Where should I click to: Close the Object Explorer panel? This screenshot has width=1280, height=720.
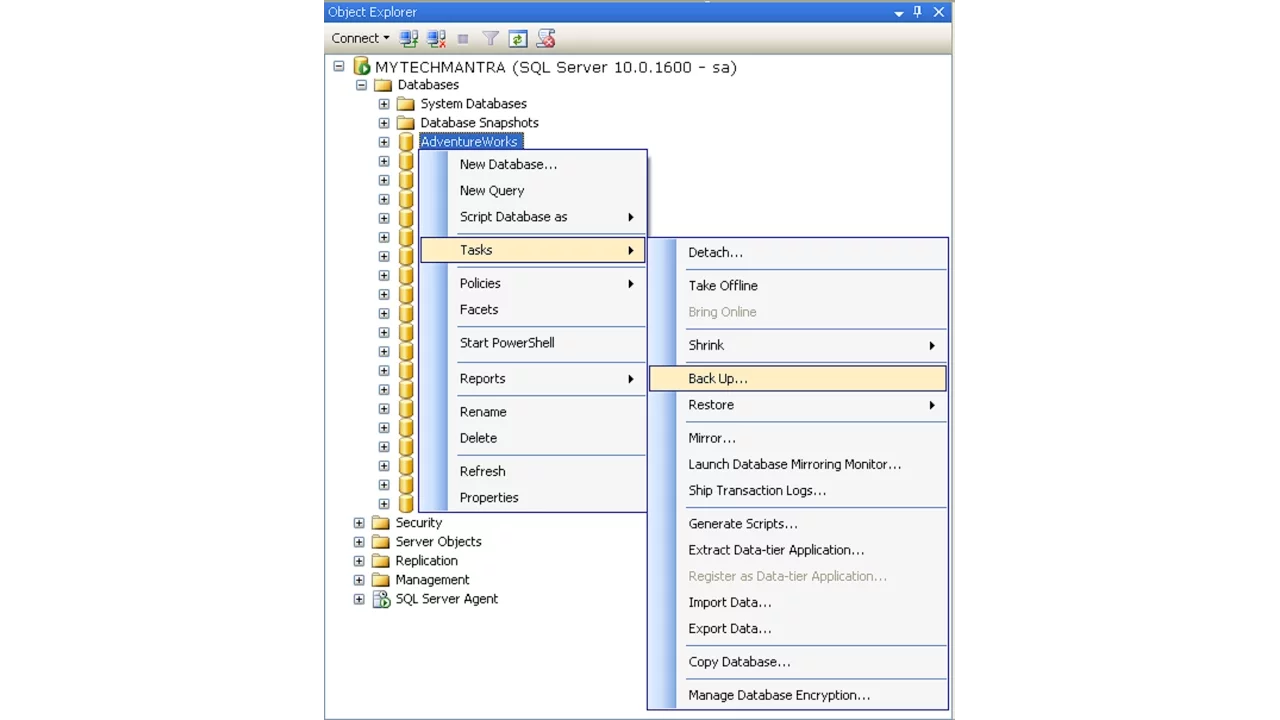(939, 12)
